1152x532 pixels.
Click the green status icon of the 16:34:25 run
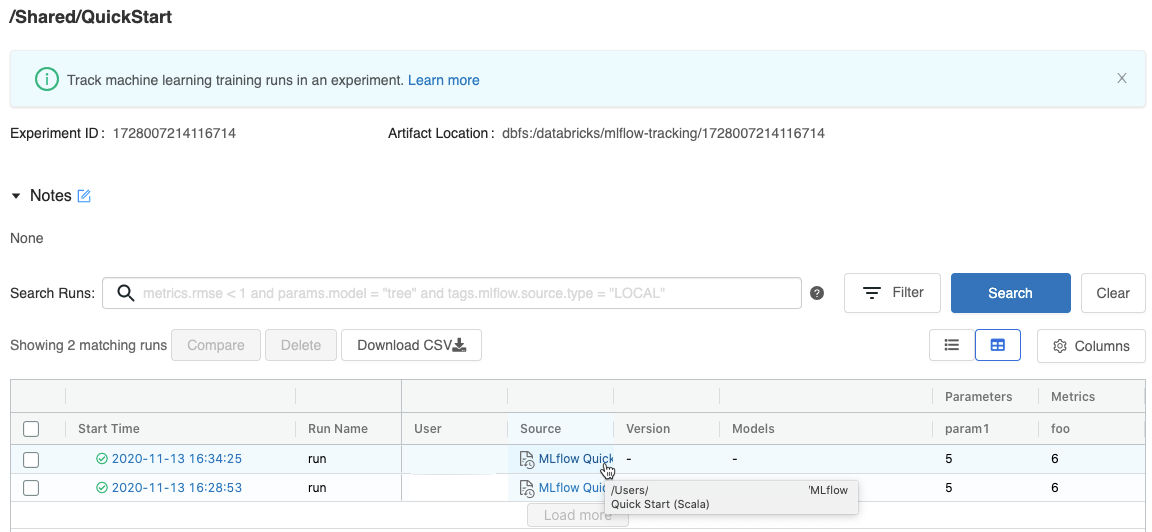tap(102, 459)
